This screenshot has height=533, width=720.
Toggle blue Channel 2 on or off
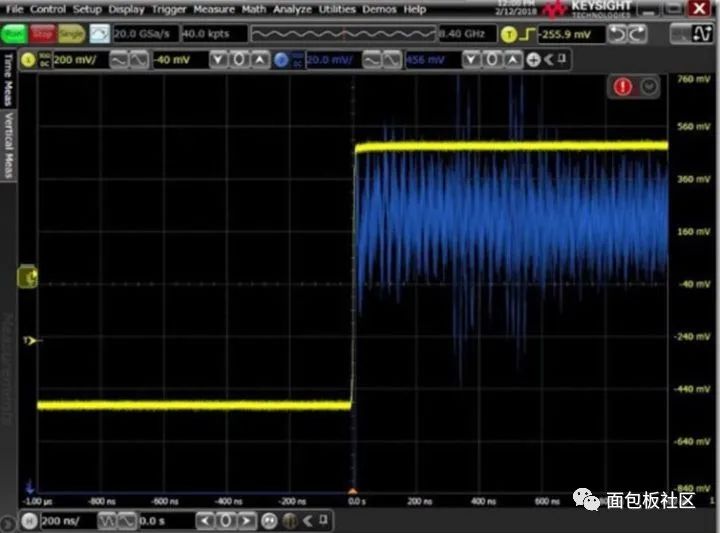[281, 60]
